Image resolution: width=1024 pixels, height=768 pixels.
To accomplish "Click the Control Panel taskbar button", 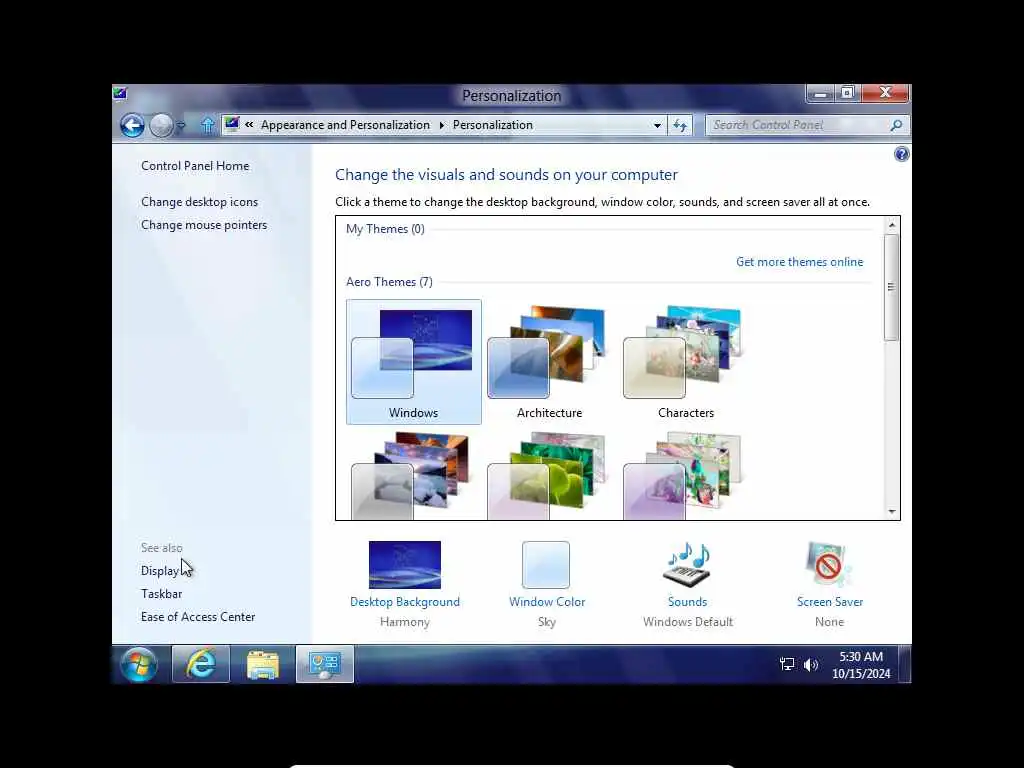I will point(325,664).
